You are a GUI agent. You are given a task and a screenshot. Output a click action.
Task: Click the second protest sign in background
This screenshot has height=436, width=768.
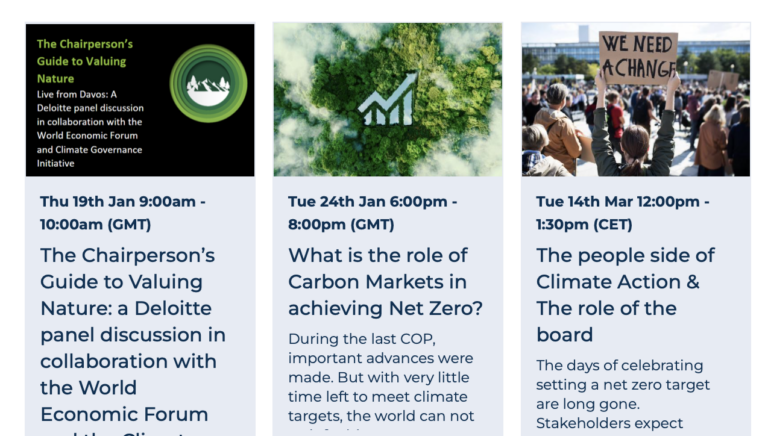pyautogui.click(x=723, y=80)
